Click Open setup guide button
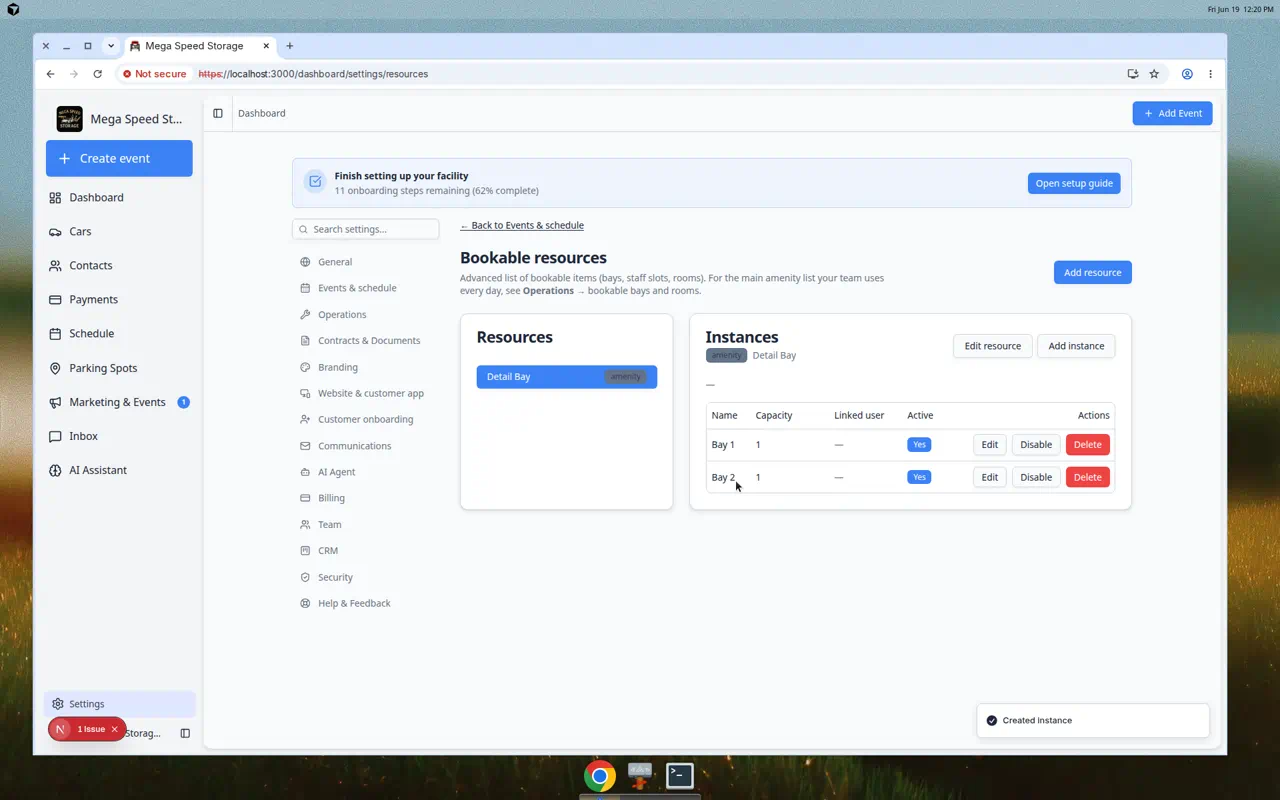 click(1074, 183)
